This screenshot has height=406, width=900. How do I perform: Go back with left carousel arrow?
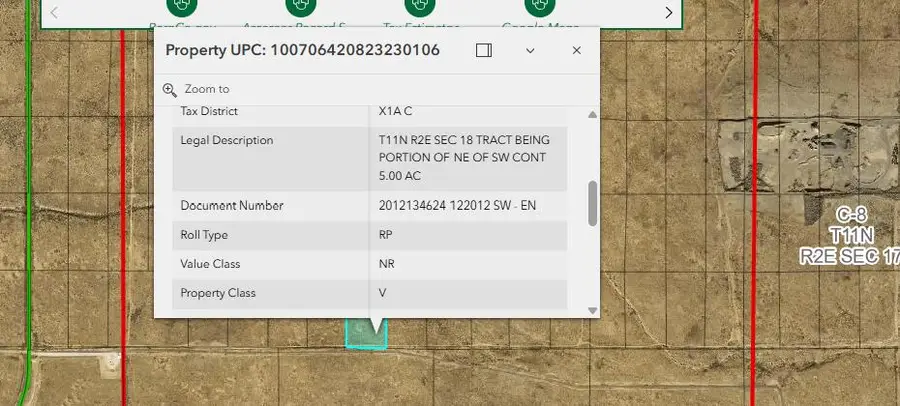coord(54,12)
